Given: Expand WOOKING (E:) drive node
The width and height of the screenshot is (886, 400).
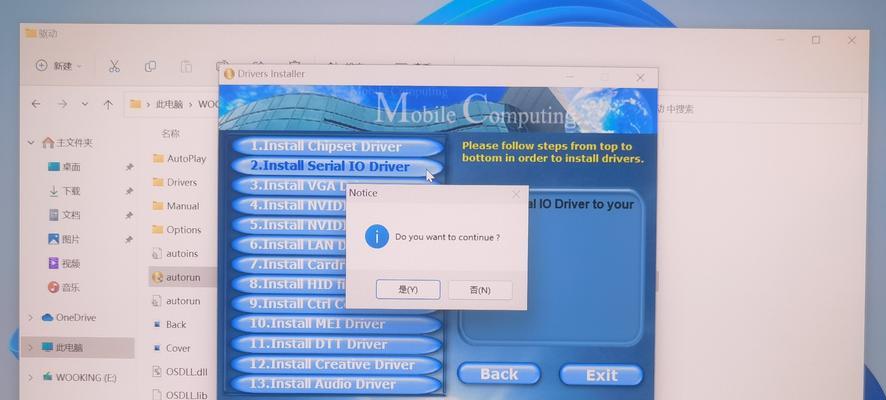Looking at the screenshot, I should [x=31, y=377].
